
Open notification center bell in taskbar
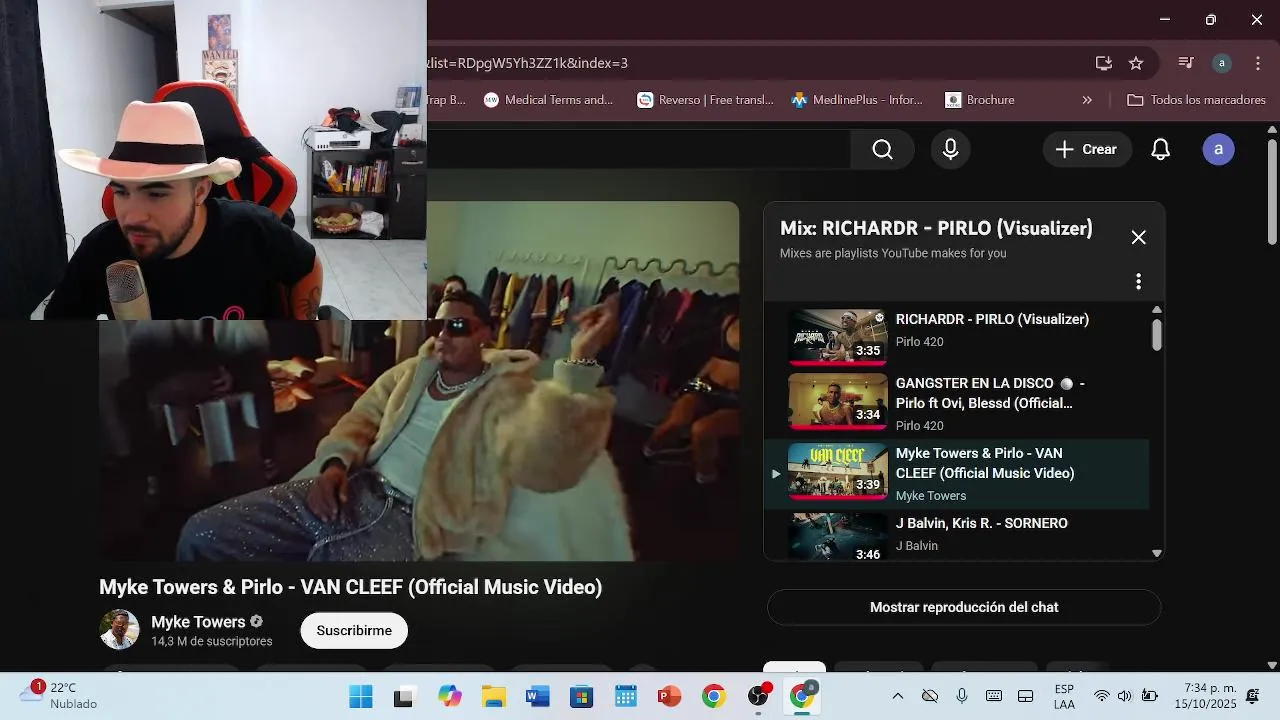coord(1253,696)
